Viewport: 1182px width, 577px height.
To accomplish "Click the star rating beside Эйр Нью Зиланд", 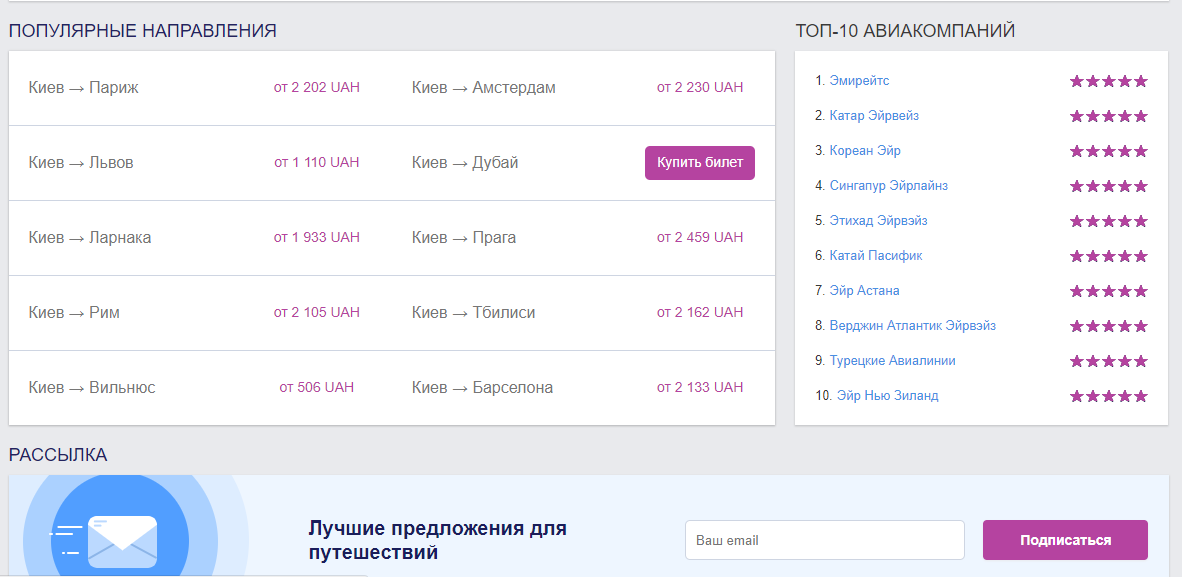I will coord(1108,397).
